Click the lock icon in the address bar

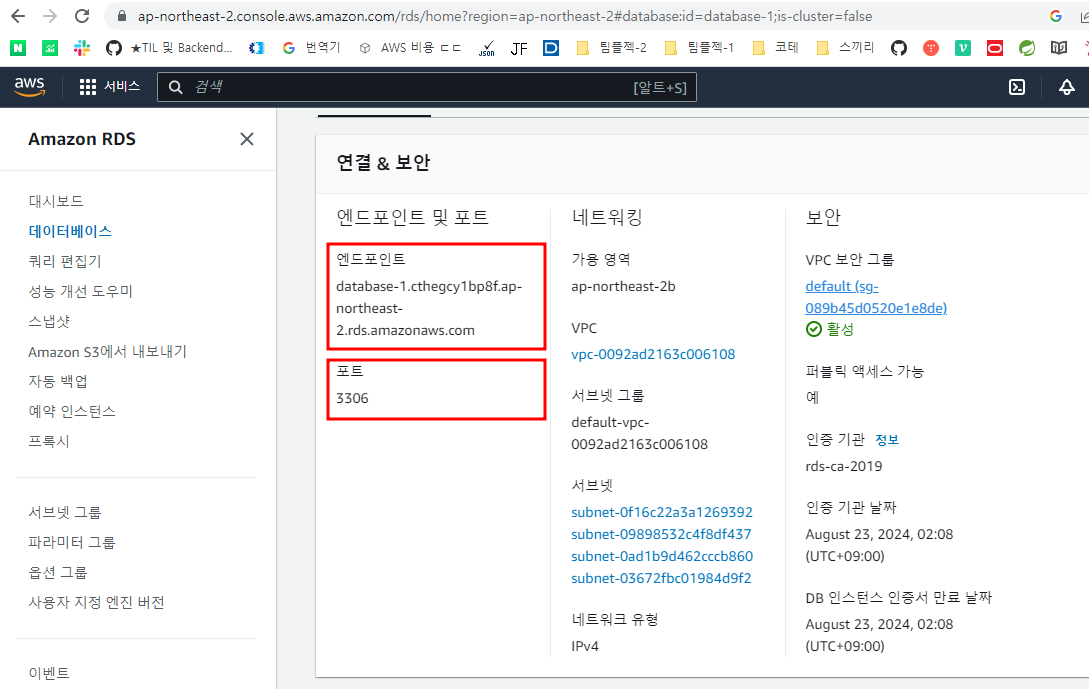click(x=122, y=16)
